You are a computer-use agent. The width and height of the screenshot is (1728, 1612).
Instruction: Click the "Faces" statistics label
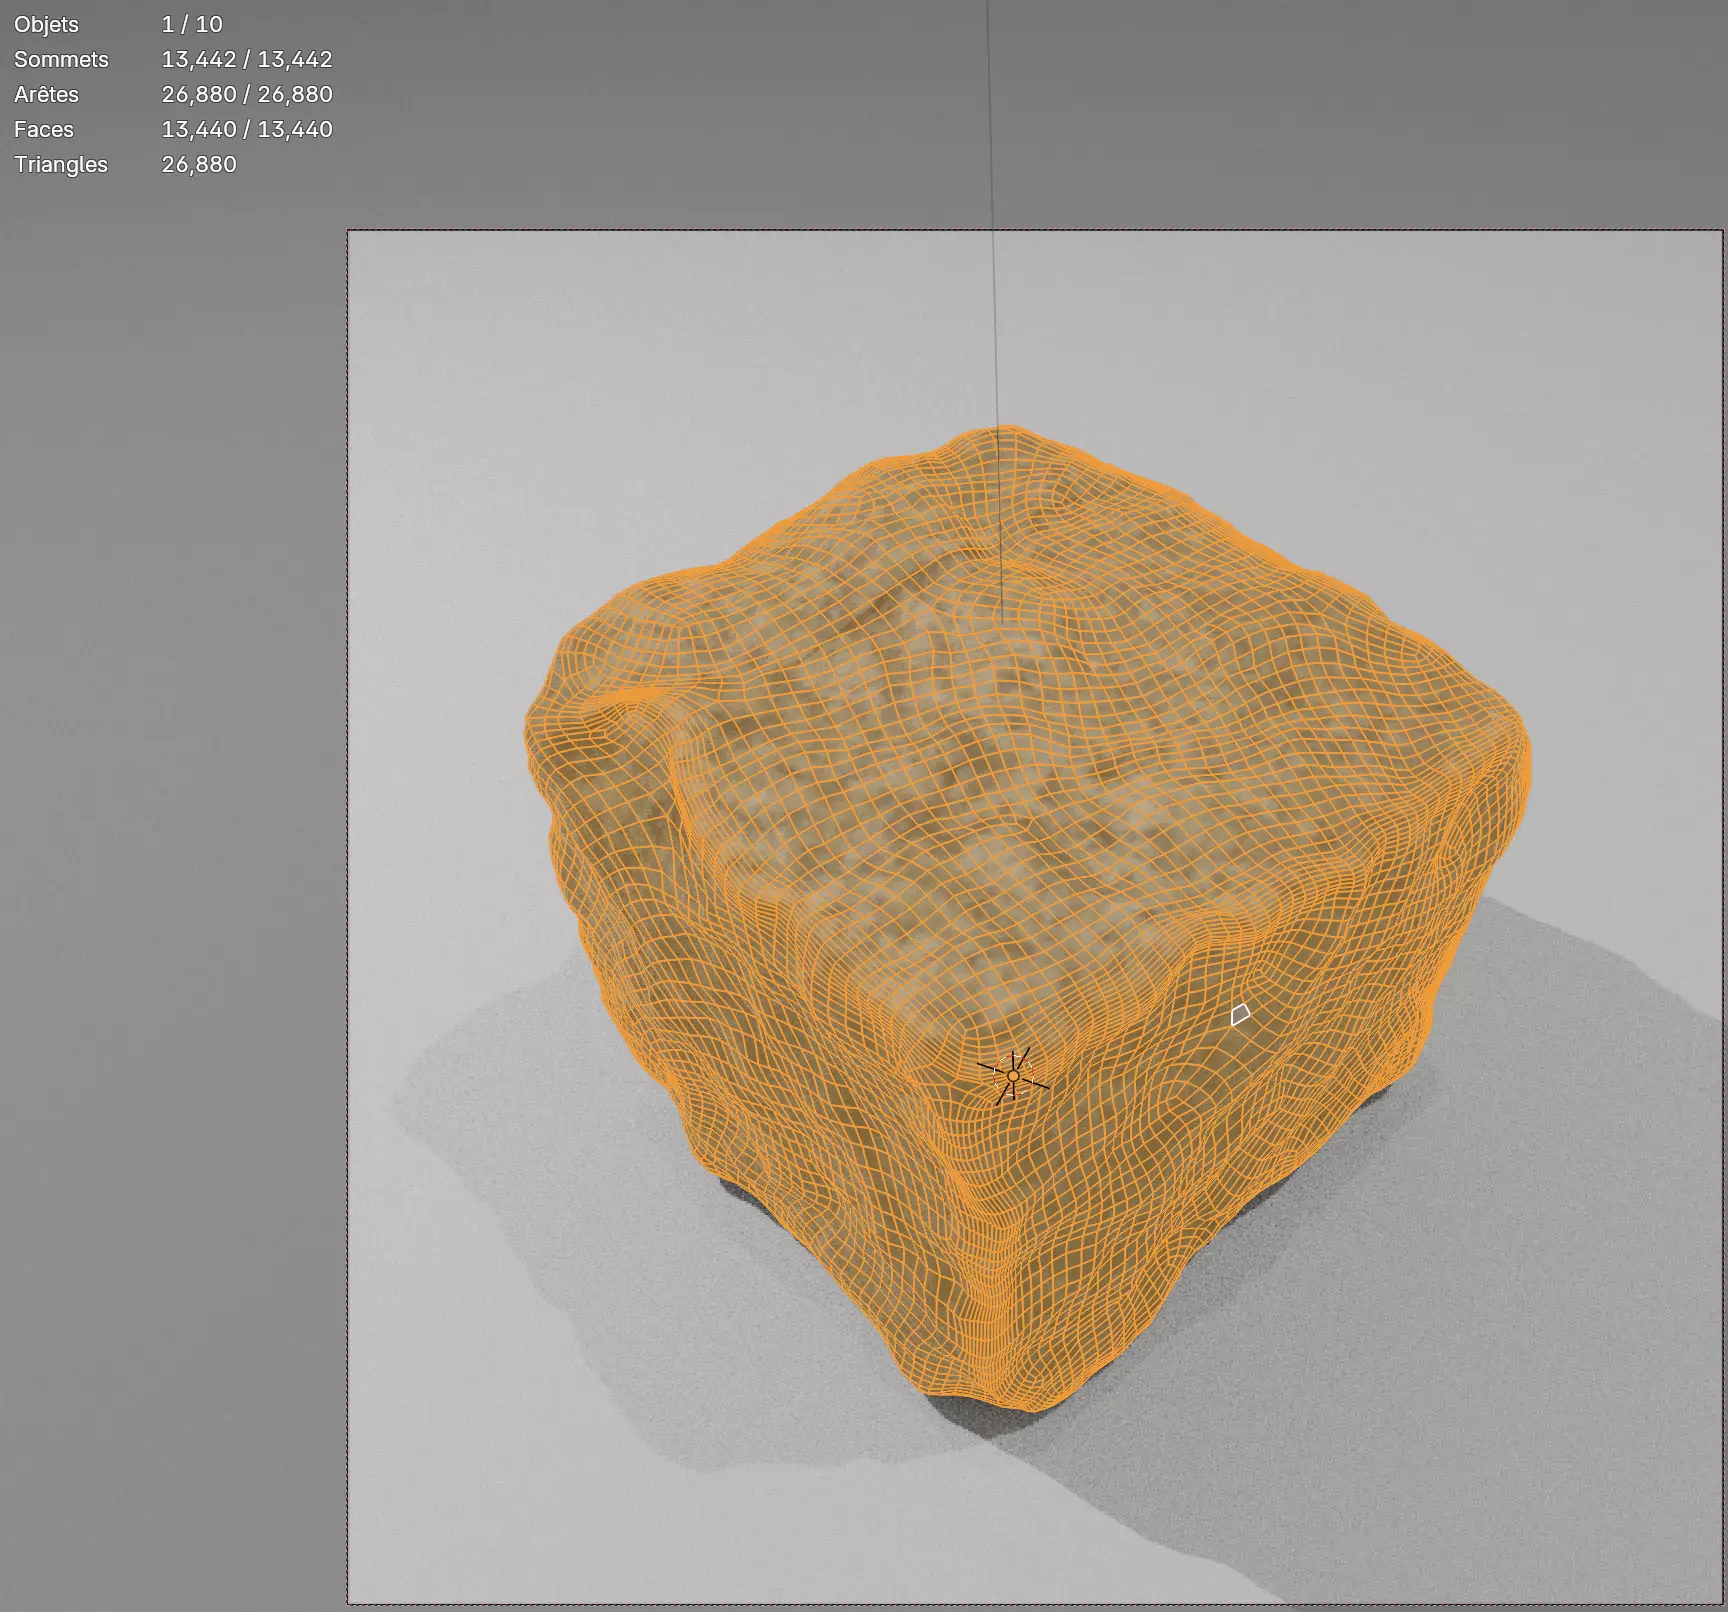[x=44, y=129]
